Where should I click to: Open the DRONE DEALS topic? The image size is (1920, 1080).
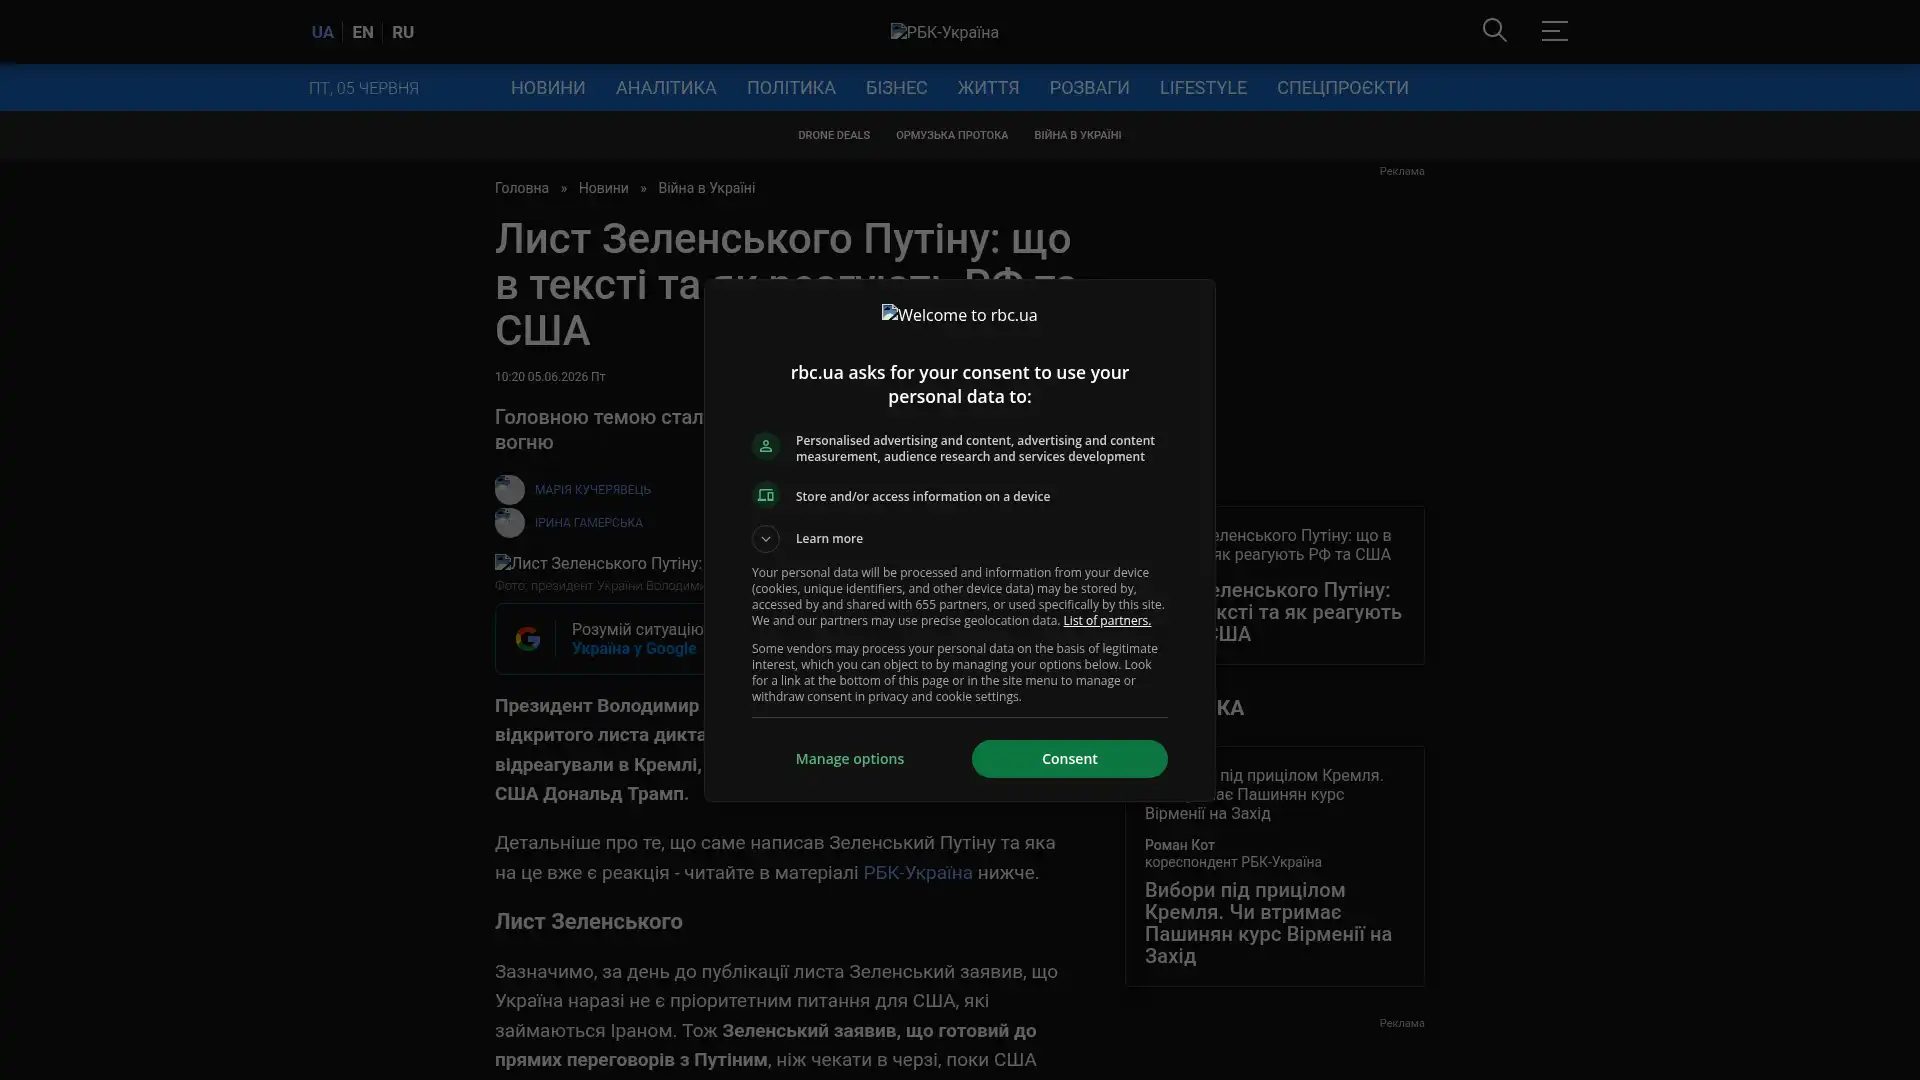(x=834, y=135)
